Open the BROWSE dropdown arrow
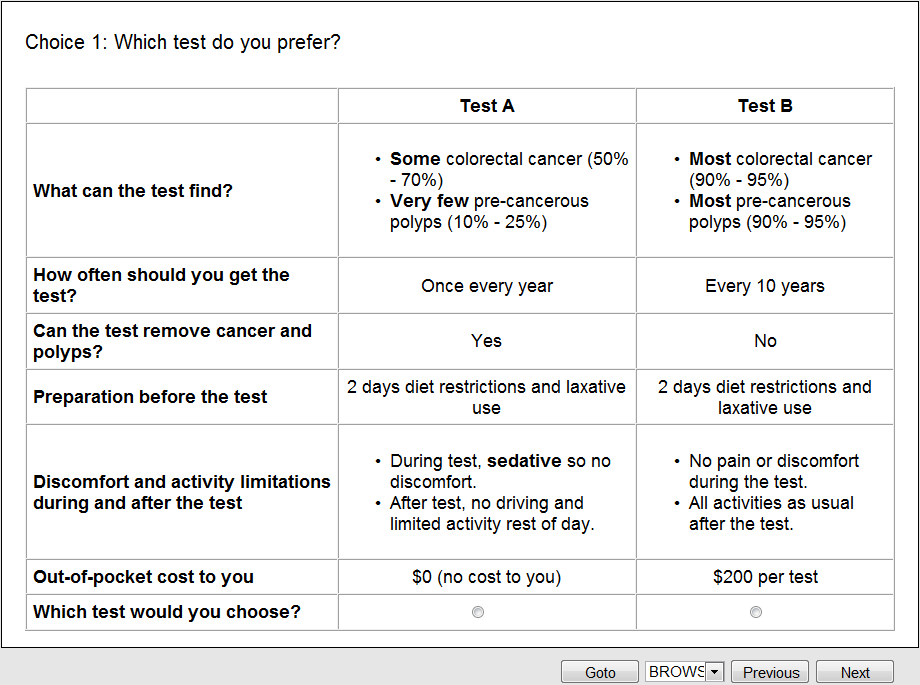The height and width of the screenshot is (685, 920). (x=714, y=672)
